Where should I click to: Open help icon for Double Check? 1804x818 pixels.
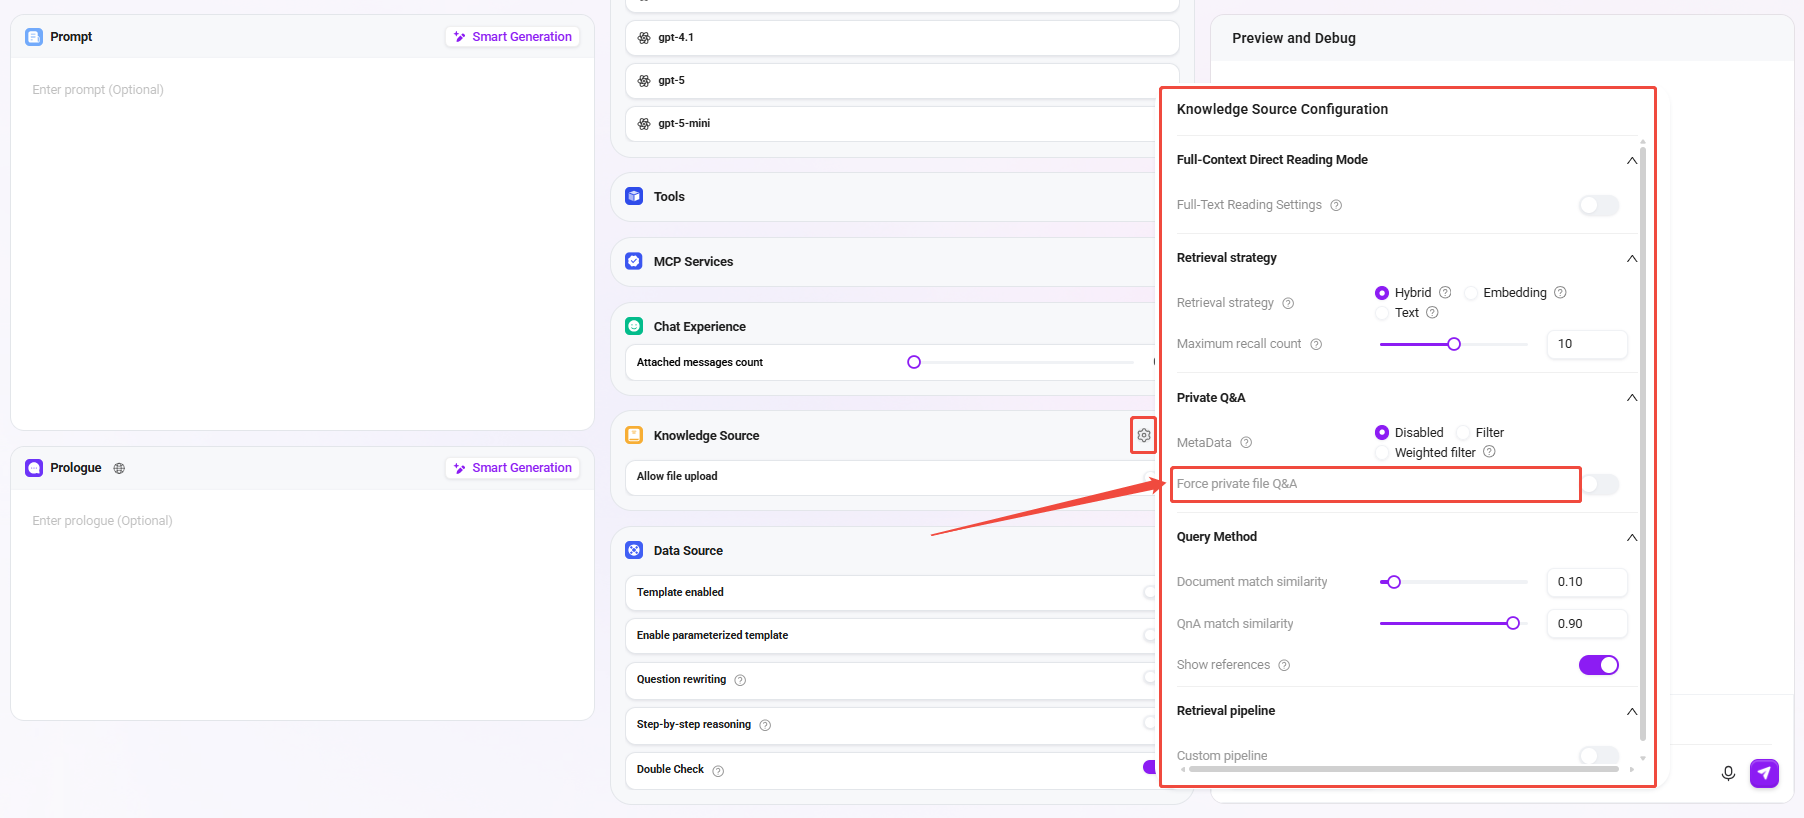(x=718, y=771)
